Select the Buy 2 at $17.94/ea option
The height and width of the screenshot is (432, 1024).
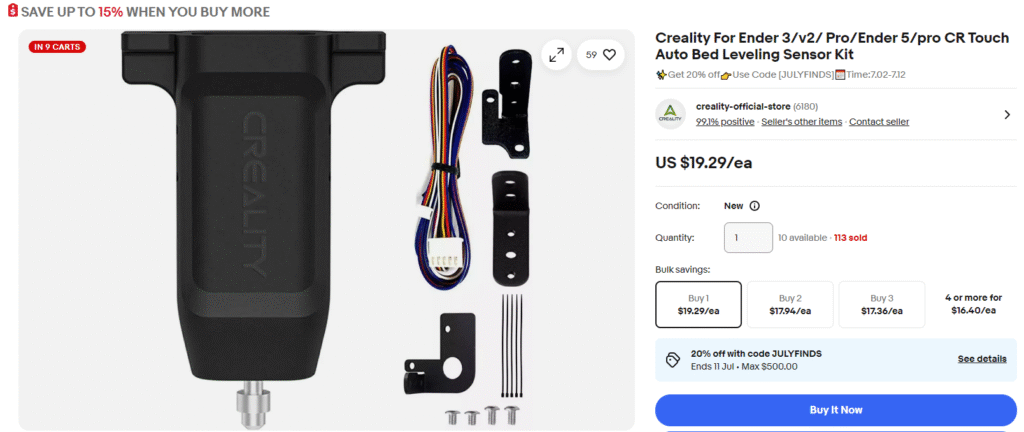[x=790, y=304]
